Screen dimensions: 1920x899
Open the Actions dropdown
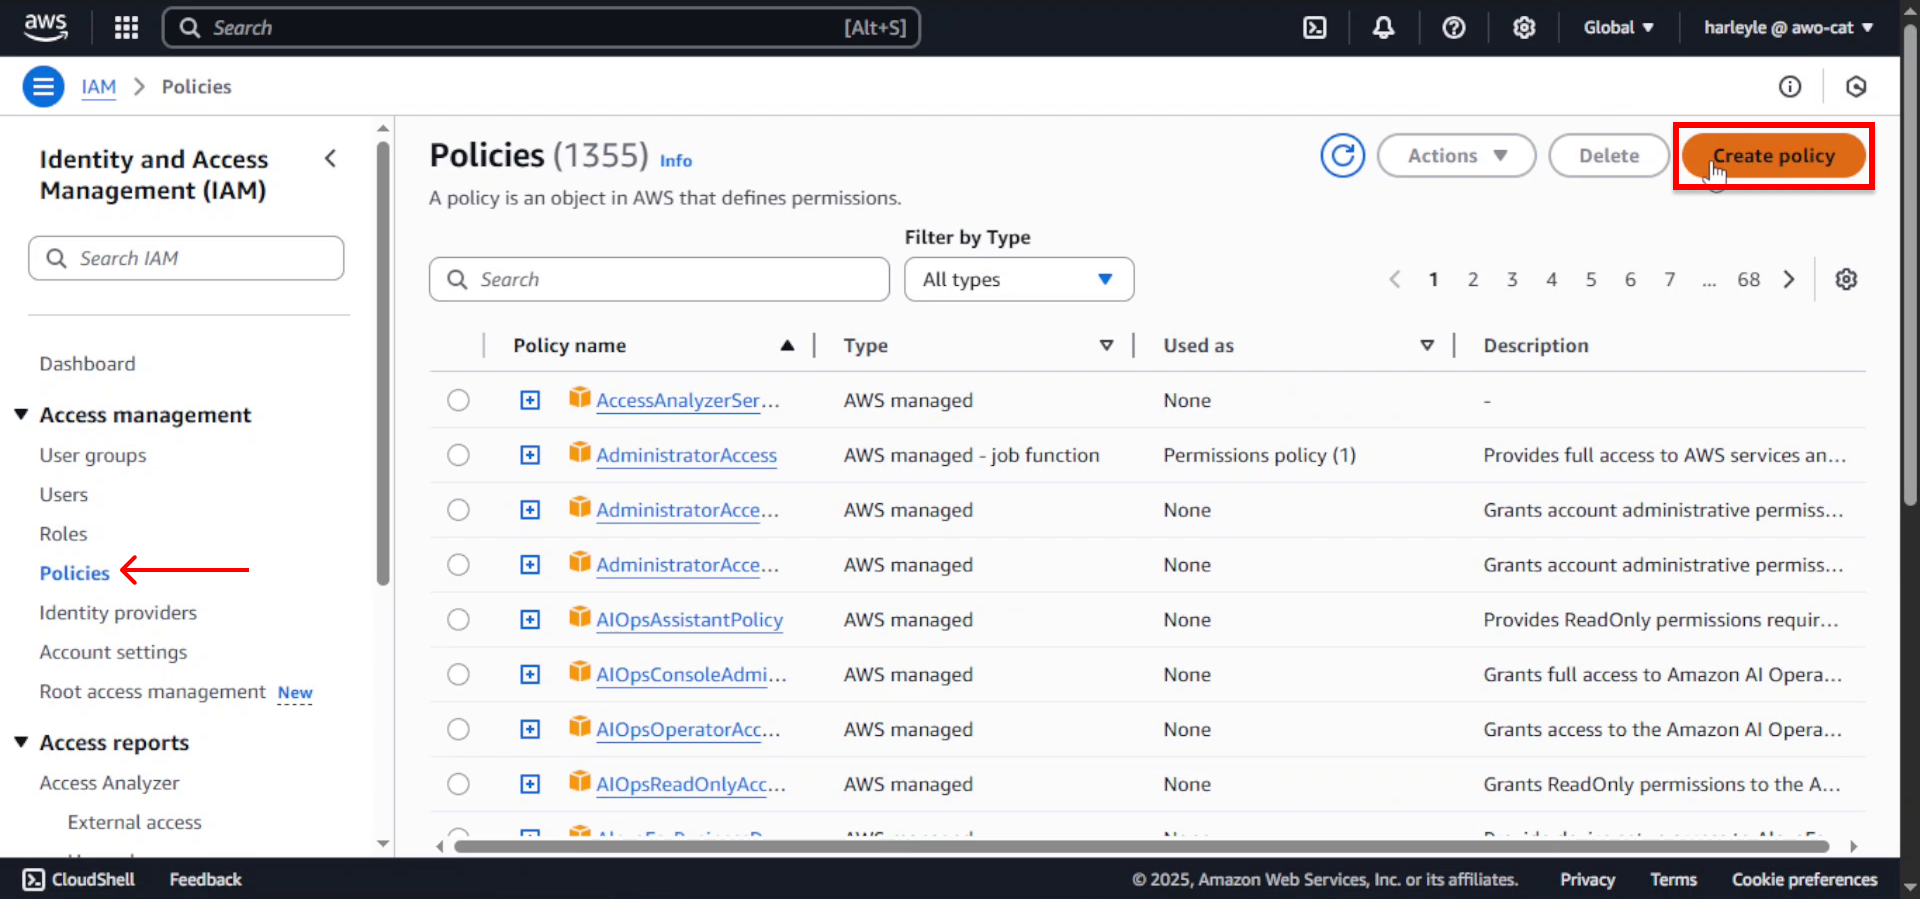[1456, 156]
